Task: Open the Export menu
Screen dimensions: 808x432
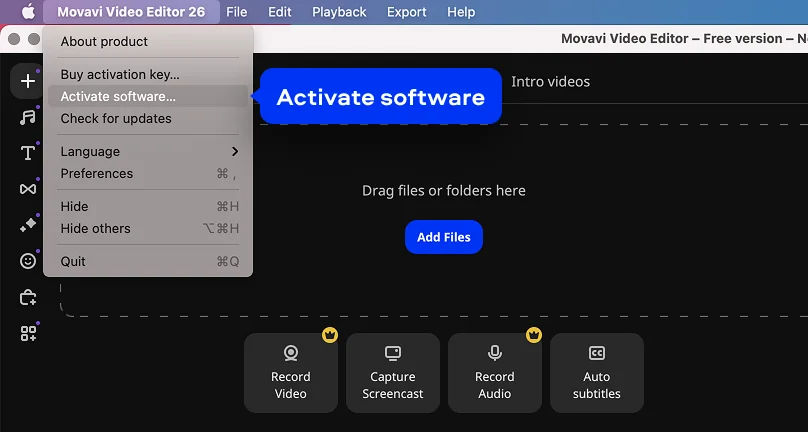Action: (407, 12)
